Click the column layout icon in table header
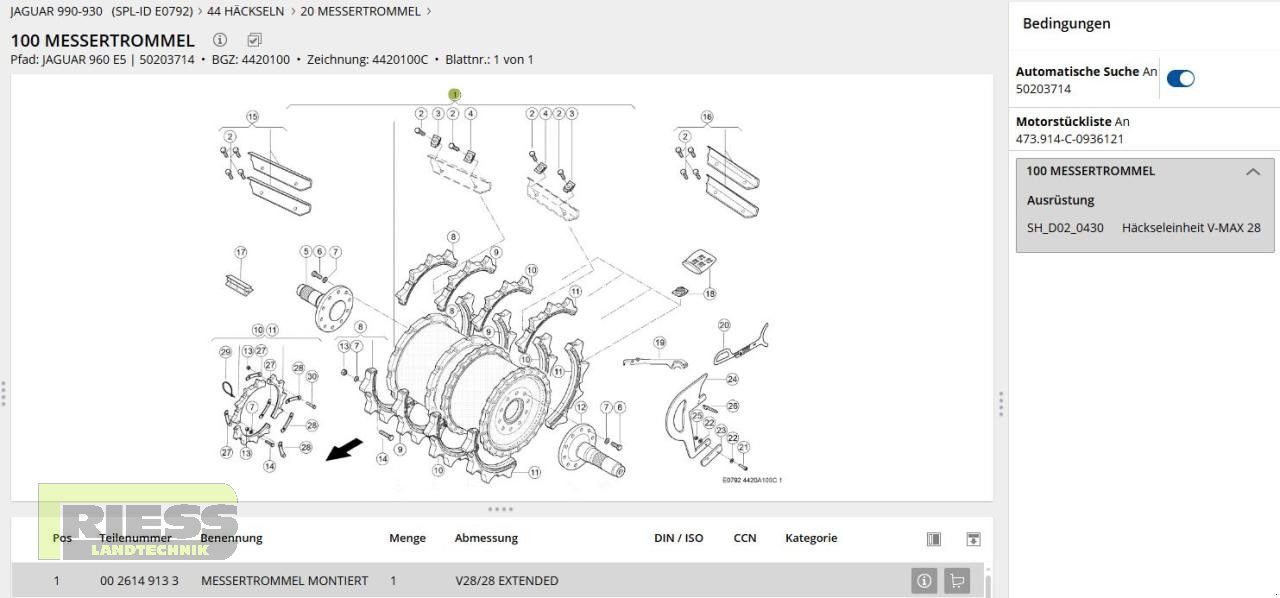Image resolution: width=1280 pixels, height=598 pixels. click(933, 539)
